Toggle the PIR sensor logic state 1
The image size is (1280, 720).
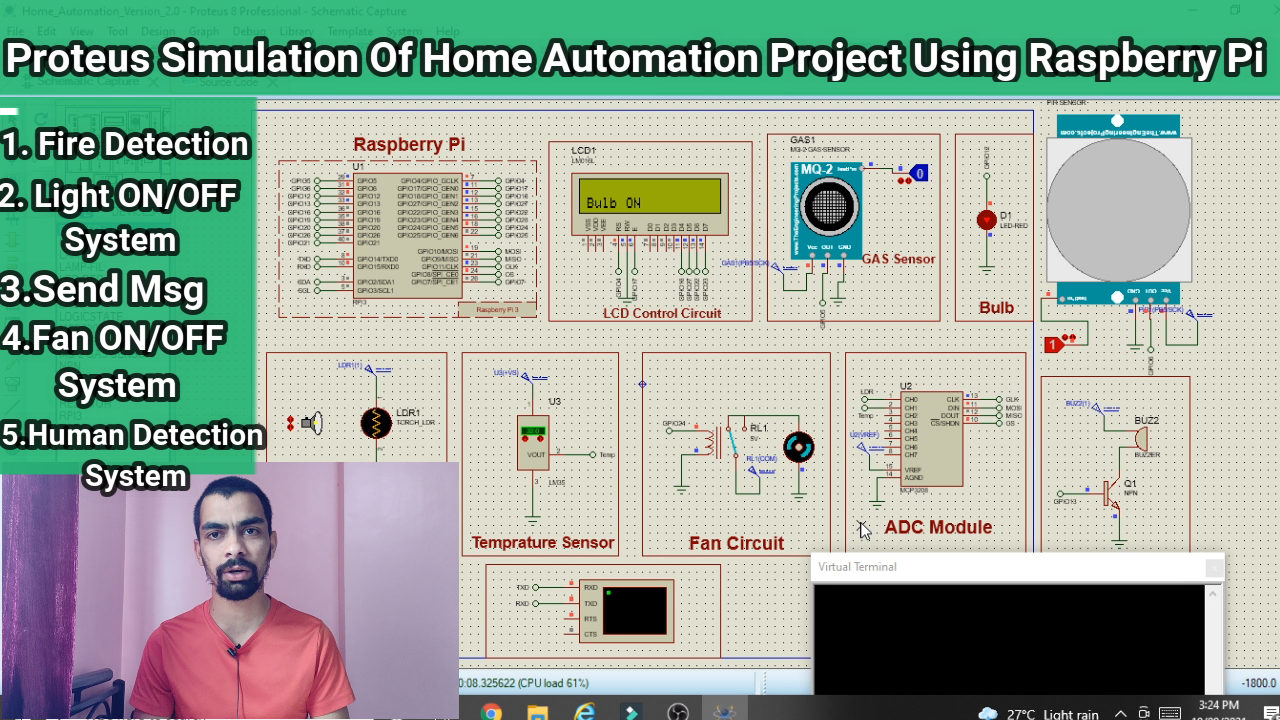click(x=1053, y=345)
